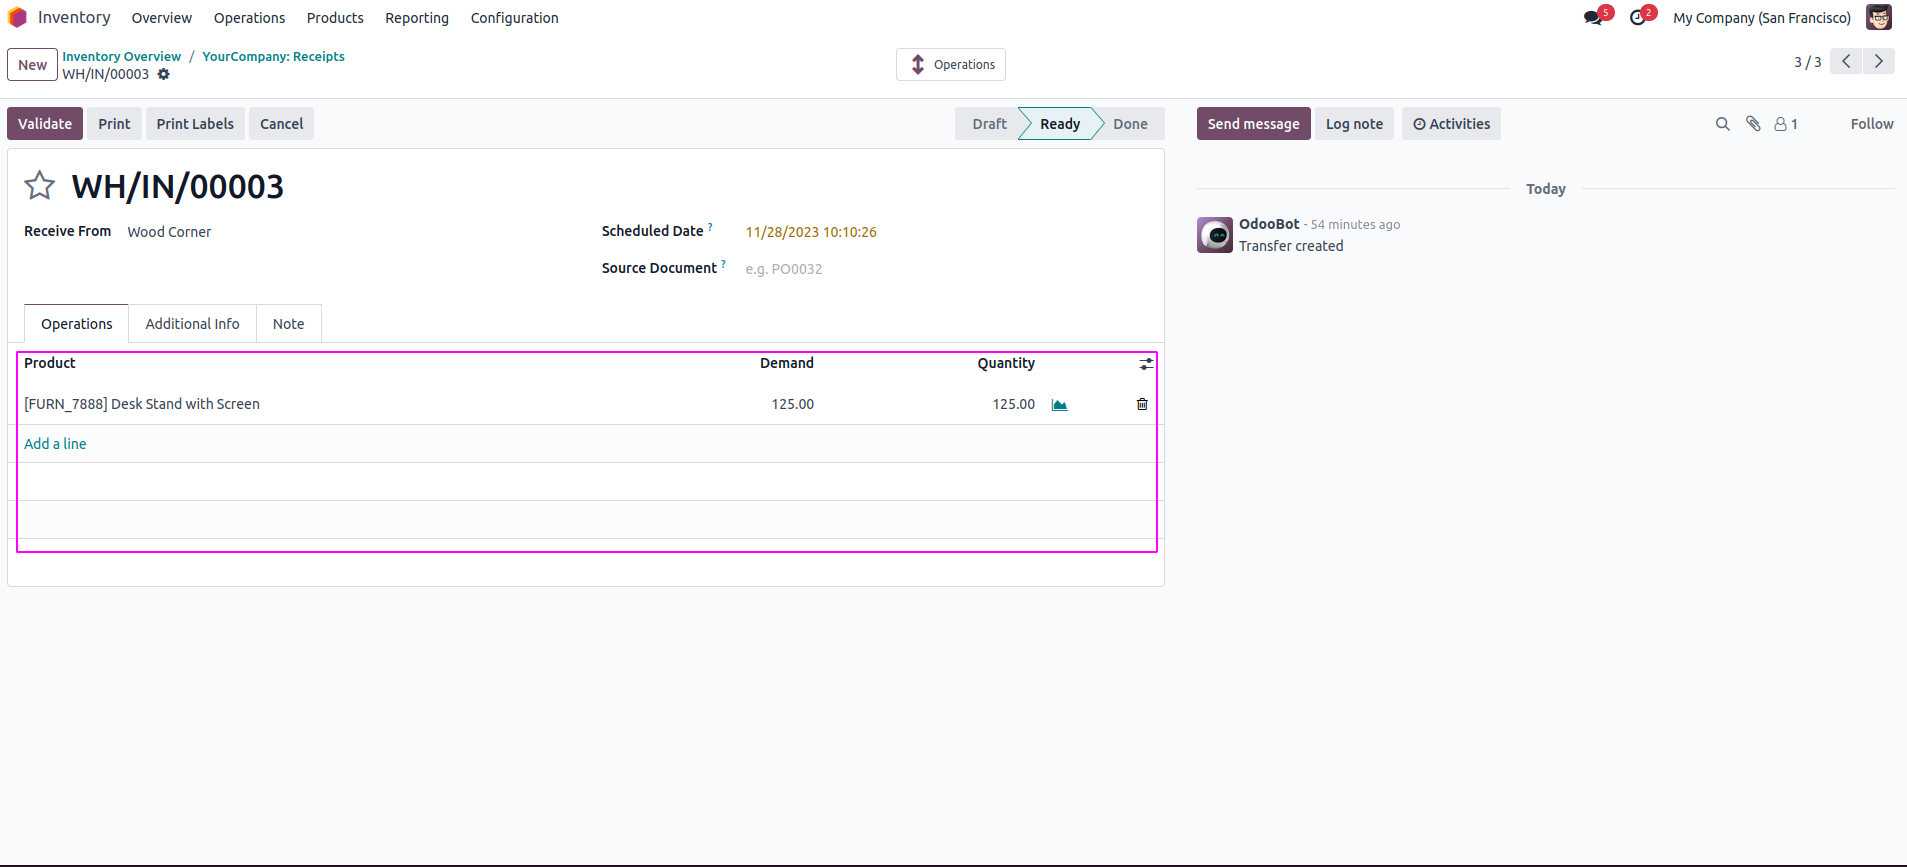Viewport: 1907px width, 867px height.
Task: Click the Demand value 125.00
Action: tap(793, 404)
